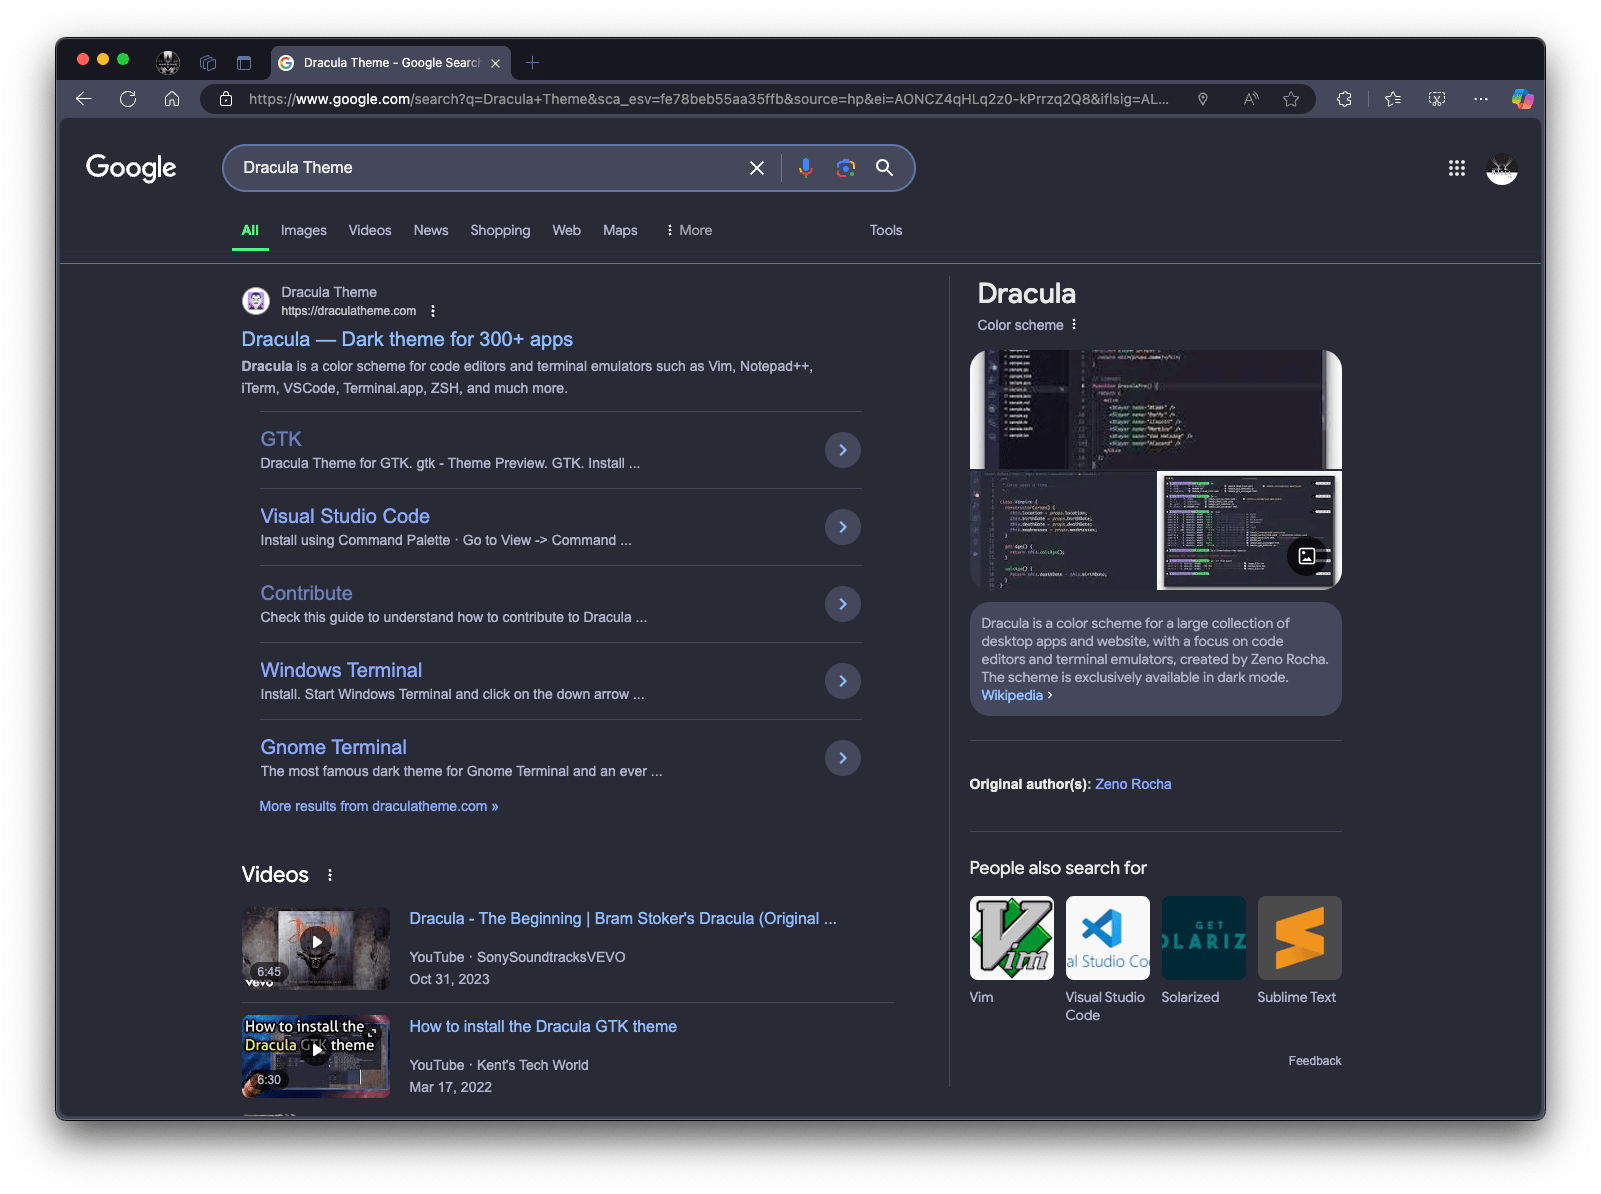
Task: Open the image viewer icon on the Dracula screenshots
Action: pyautogui.click(x=1306, y=557)
